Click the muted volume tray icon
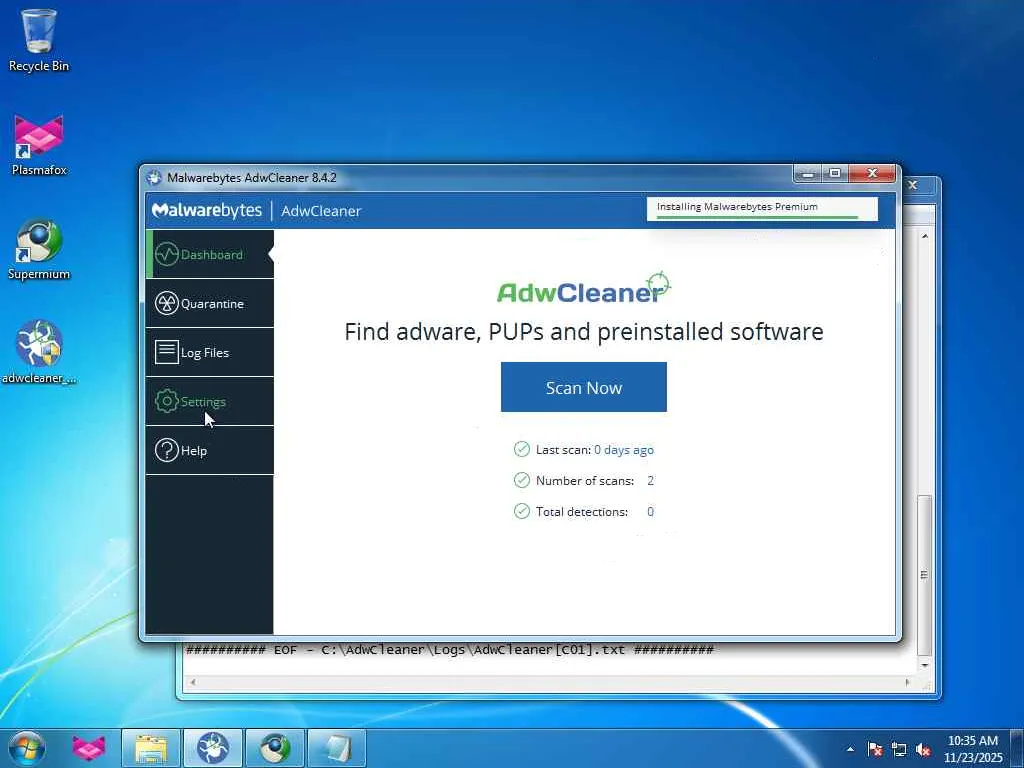1024x768 pixels. (x=923, y=749)
